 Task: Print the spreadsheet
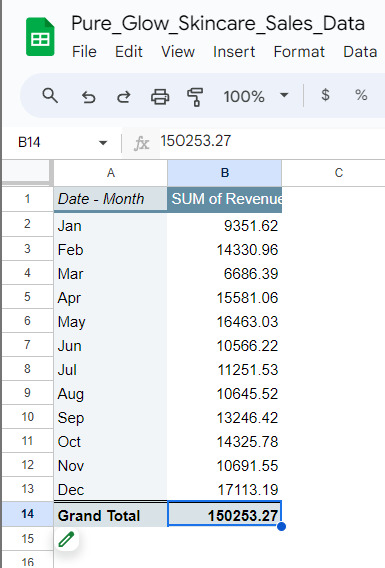click(160, 97)
